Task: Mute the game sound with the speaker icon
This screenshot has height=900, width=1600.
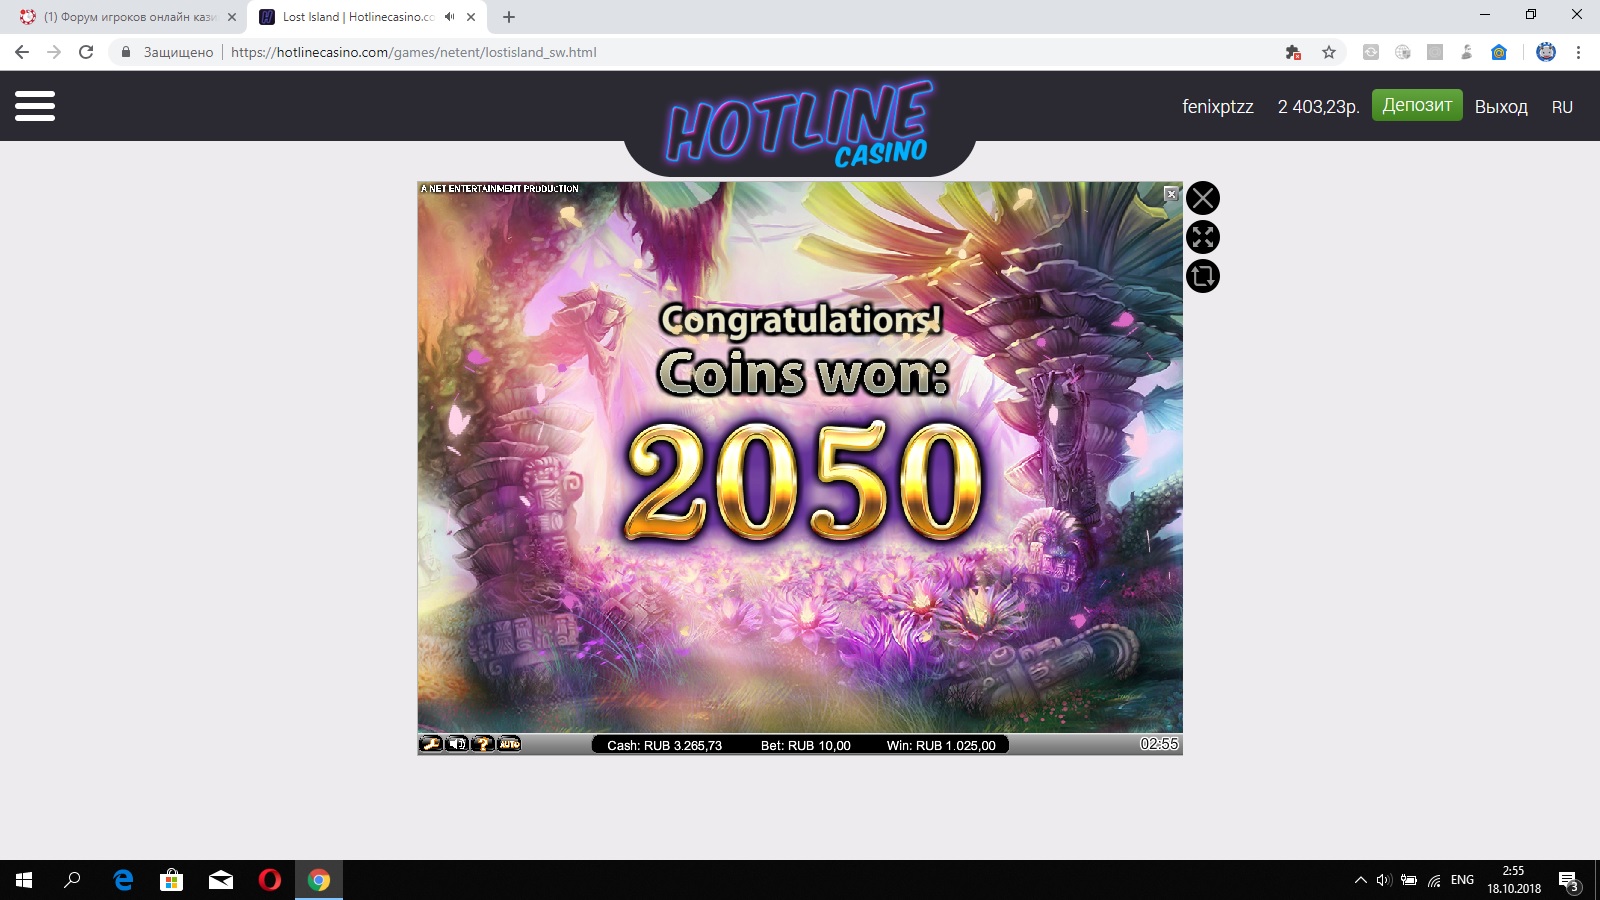Action: (x=457, y=744)
